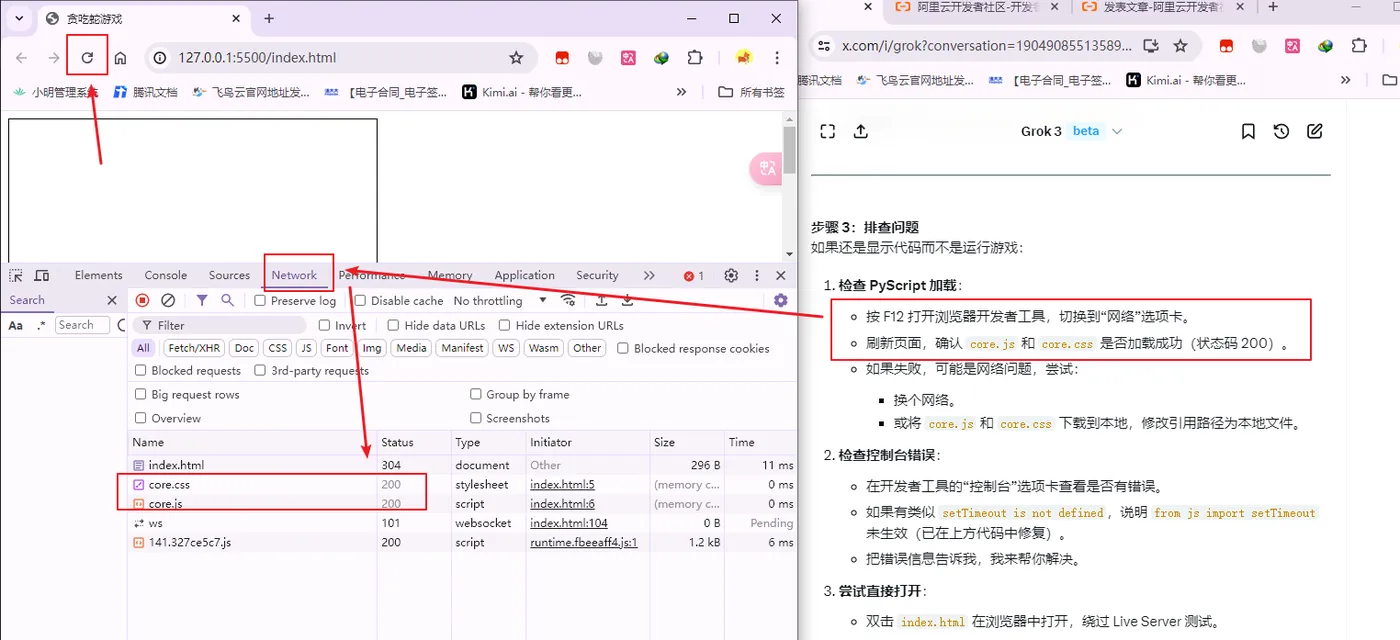Expand more DevTools tabs chevron
This screenshot has width=1400, height=640.
pyautogui.click(x=649, y=275)
